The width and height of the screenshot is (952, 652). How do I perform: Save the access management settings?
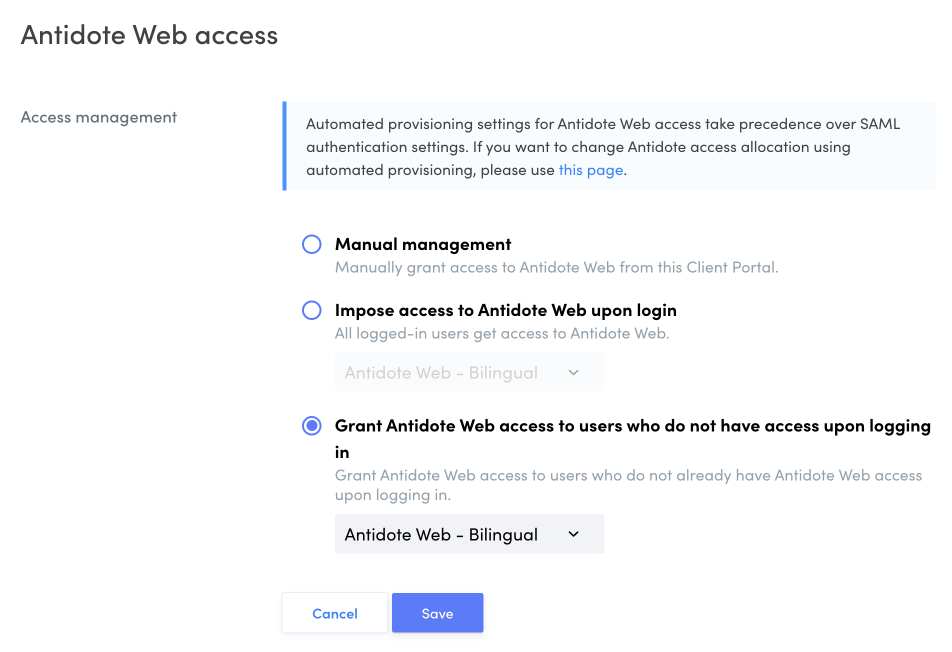[x=438, y=613]
